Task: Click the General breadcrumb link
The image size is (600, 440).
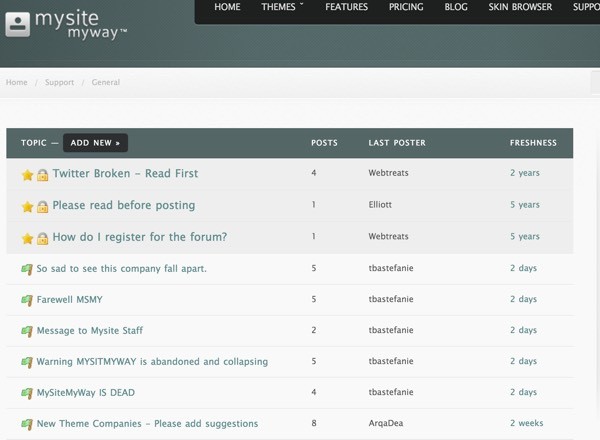Action: pyautogui.click(x=106, y=82)
